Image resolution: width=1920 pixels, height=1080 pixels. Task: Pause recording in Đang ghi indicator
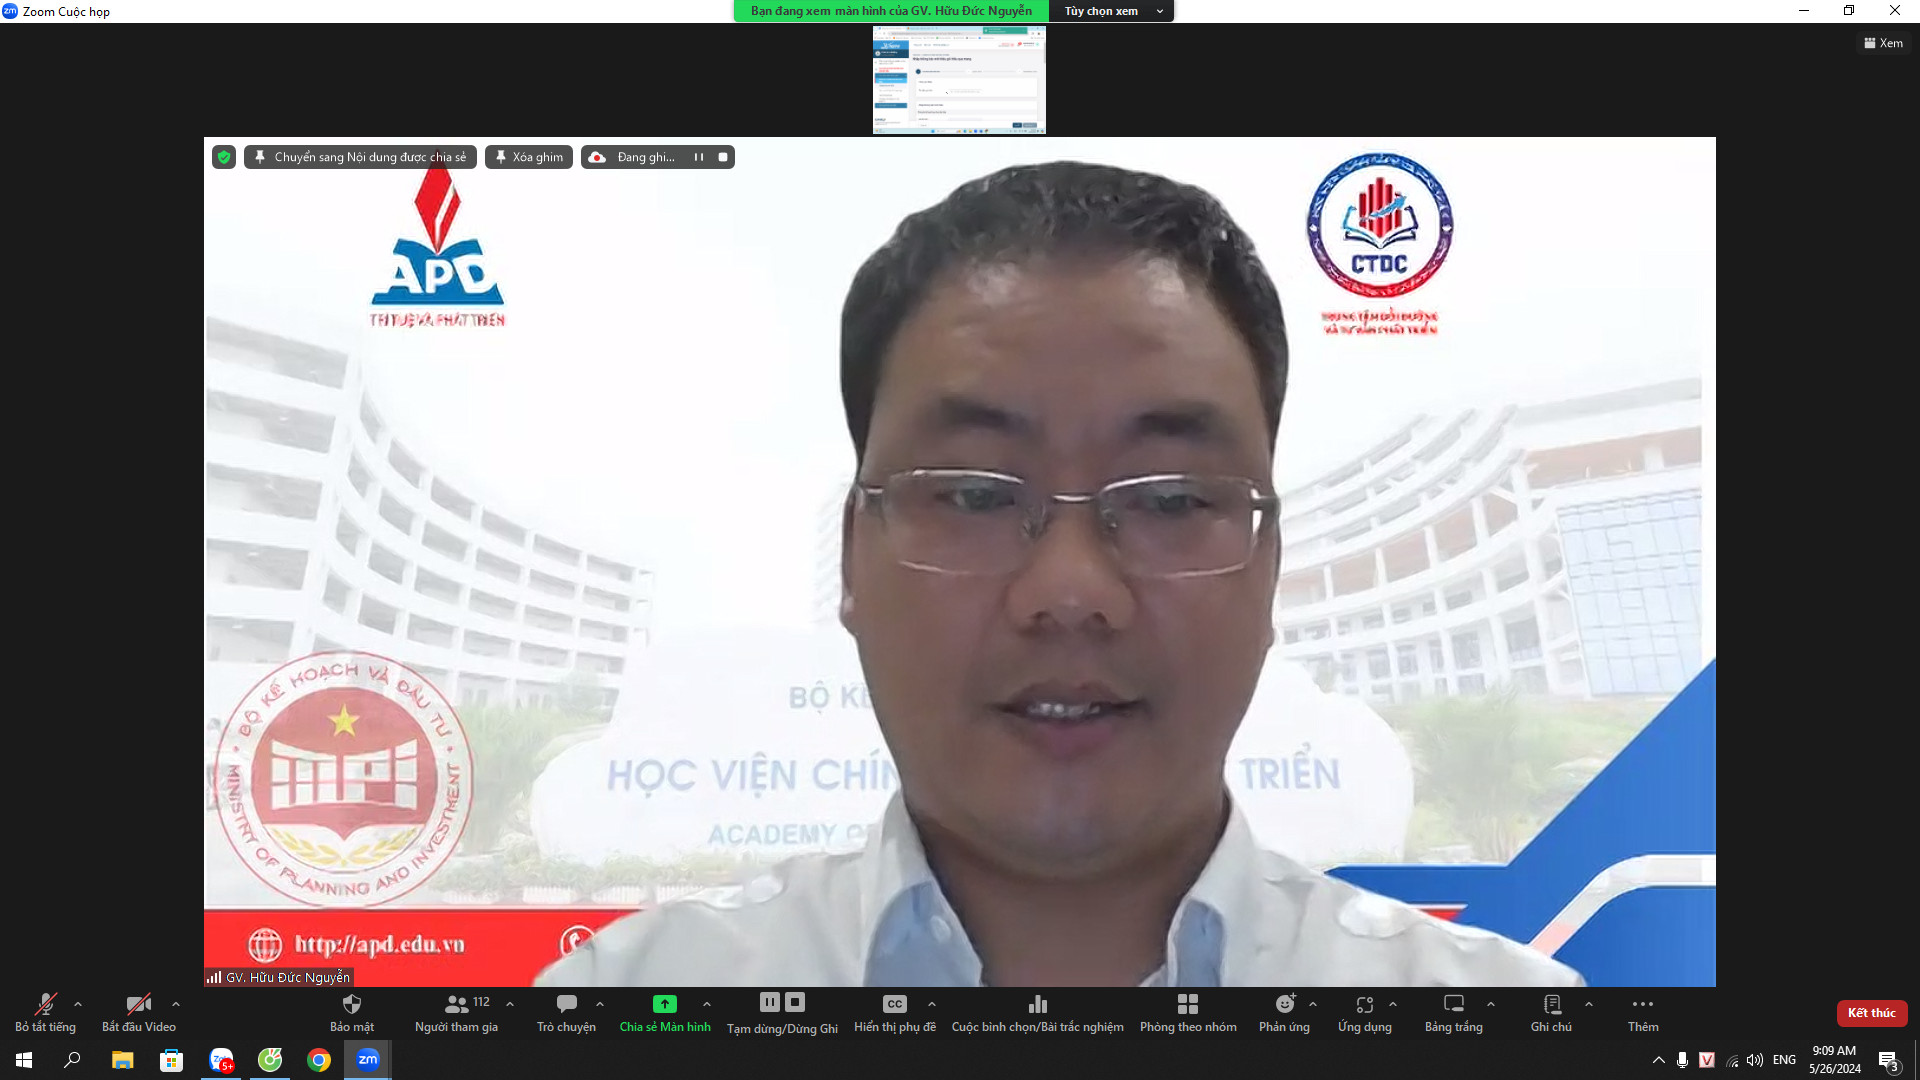pos(699,157)
